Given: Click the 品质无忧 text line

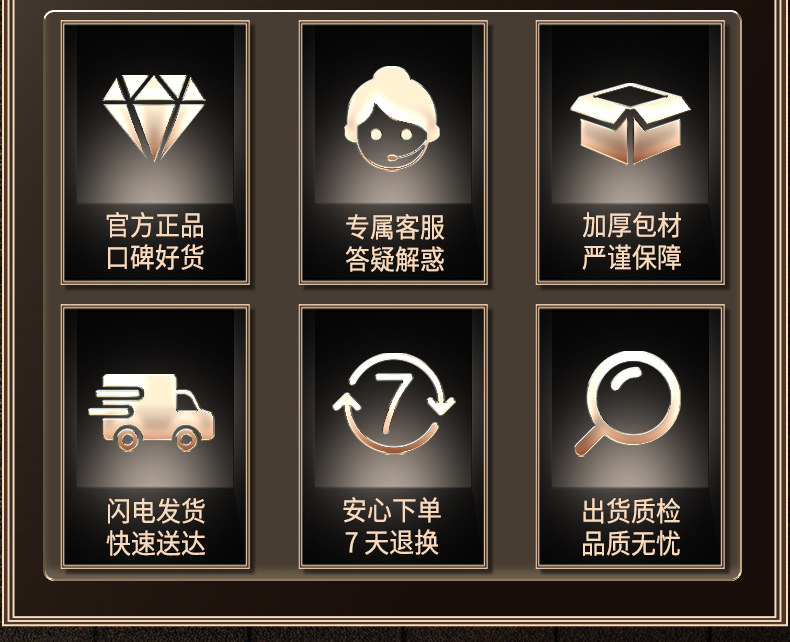Looking at the screenshot, I should click(631, 543).
